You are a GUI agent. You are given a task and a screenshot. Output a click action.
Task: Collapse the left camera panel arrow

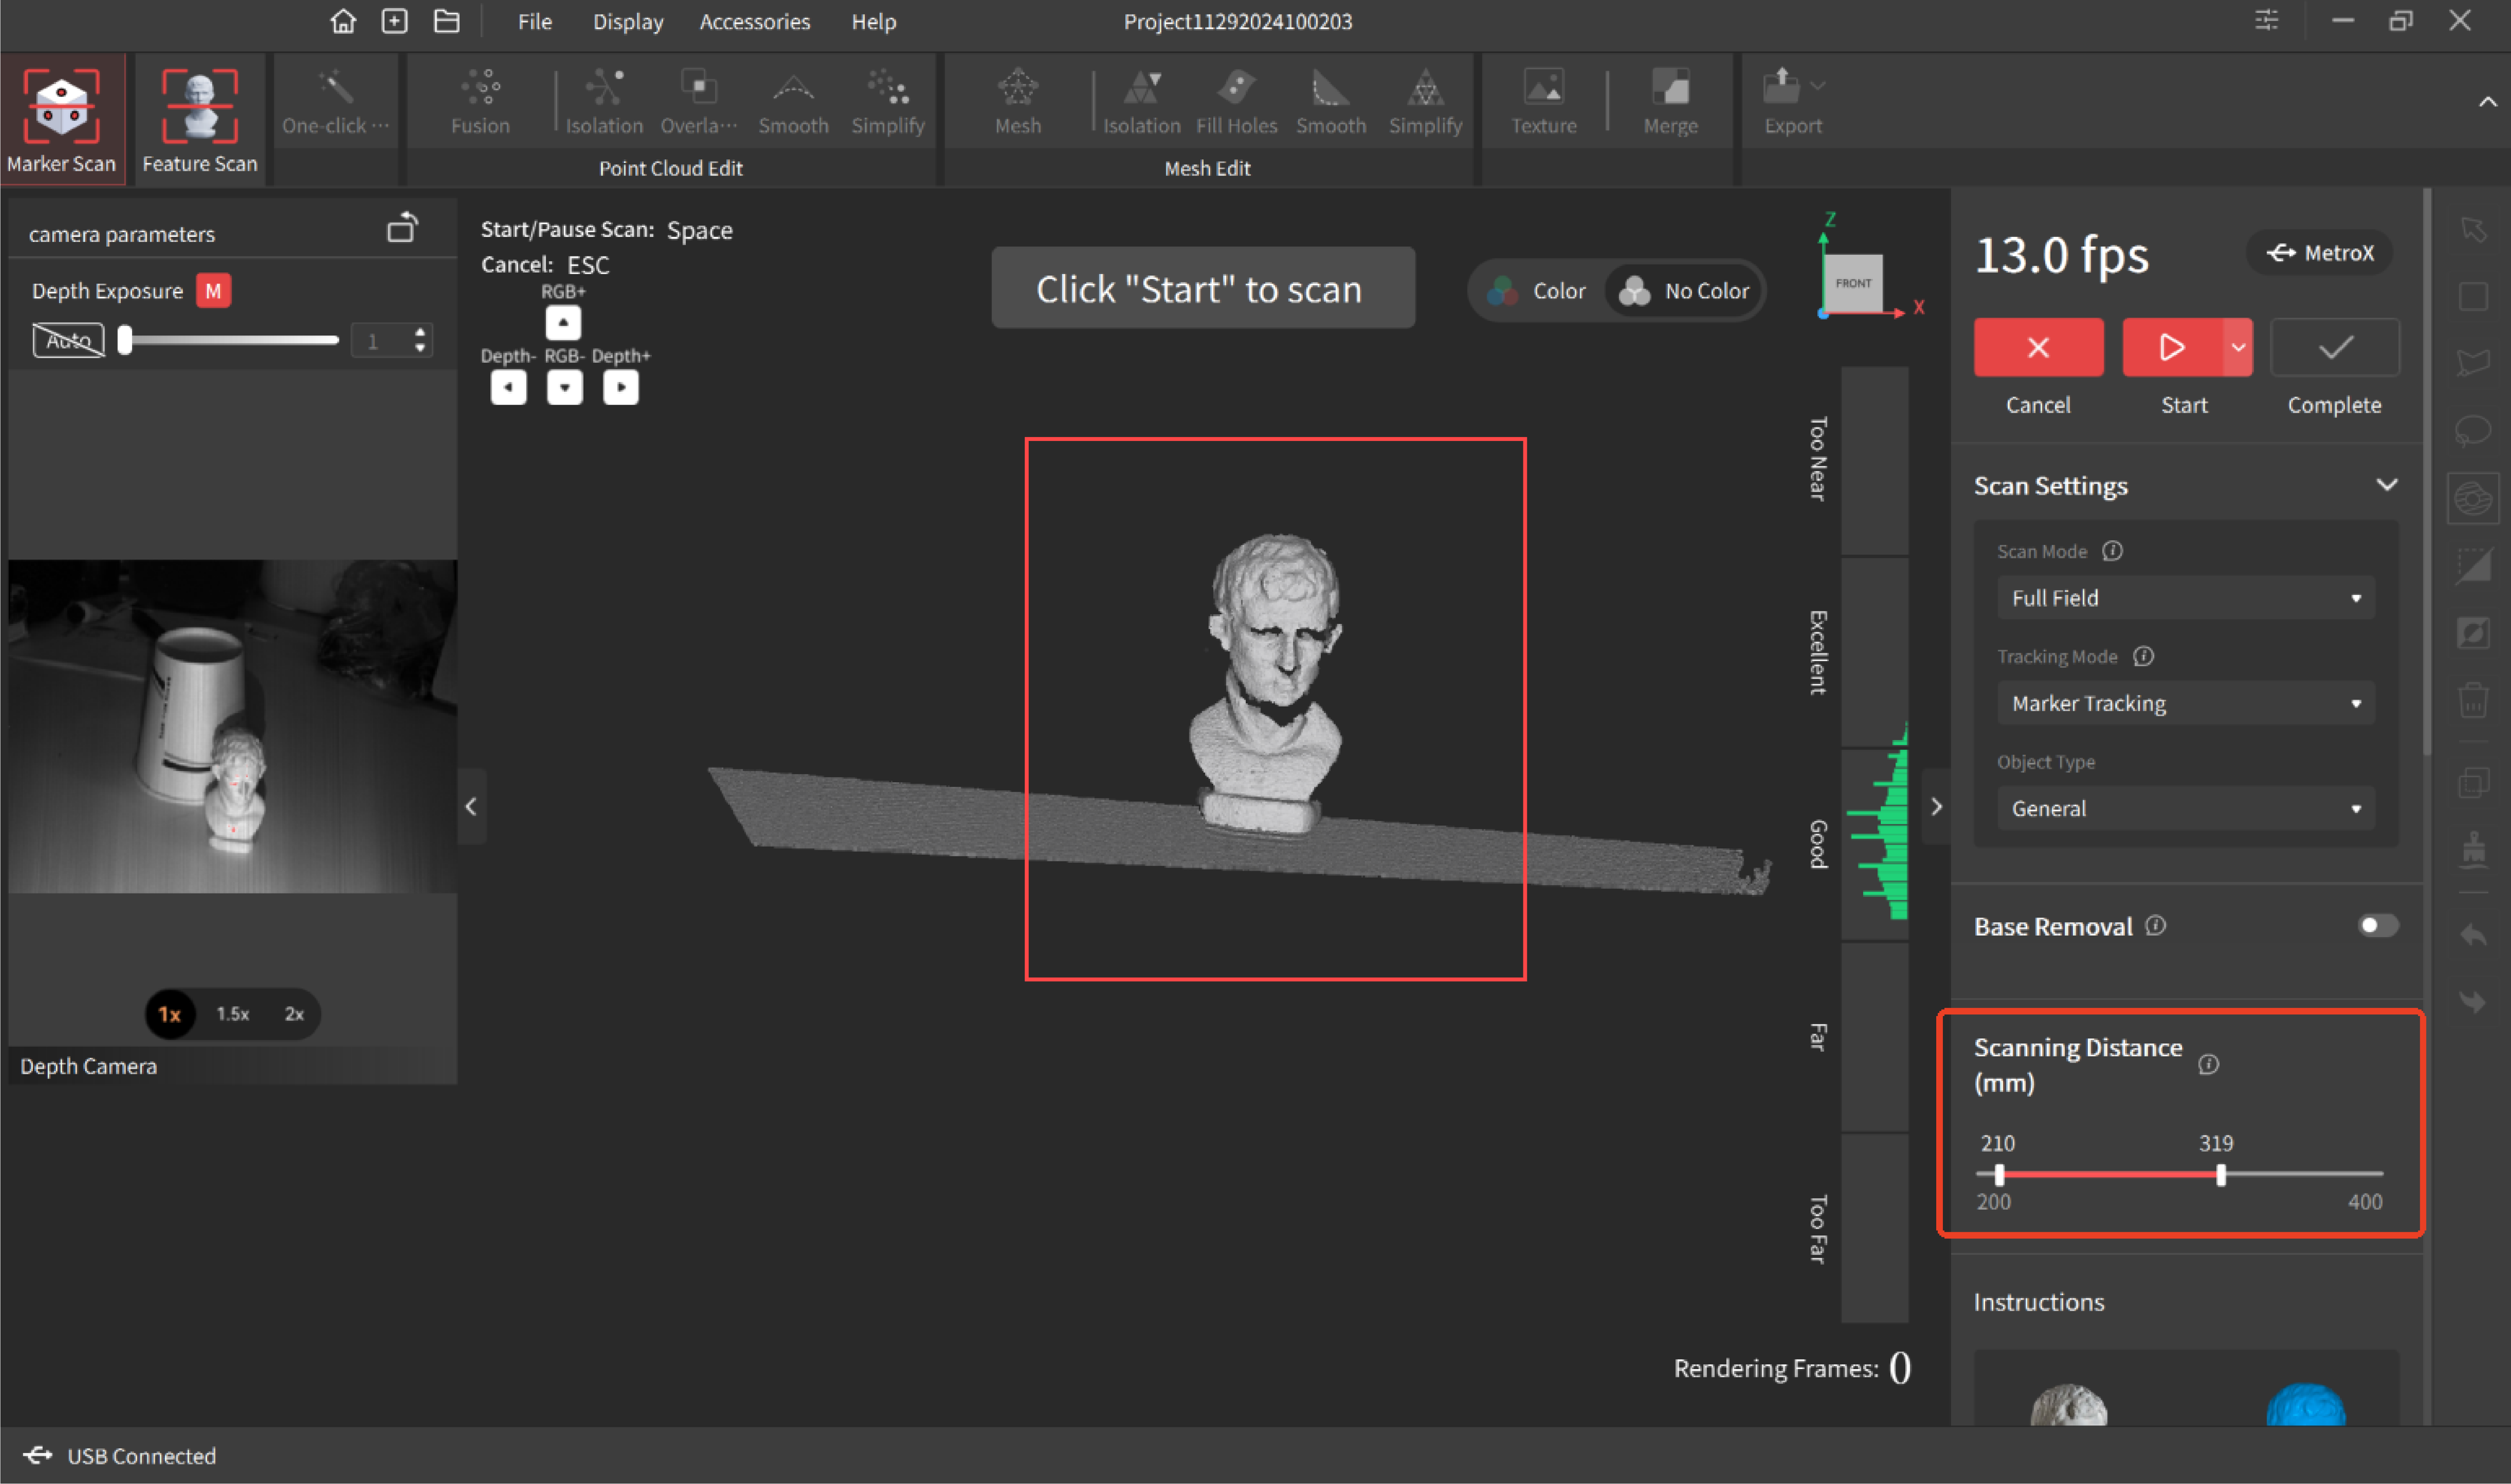point(471,806)
